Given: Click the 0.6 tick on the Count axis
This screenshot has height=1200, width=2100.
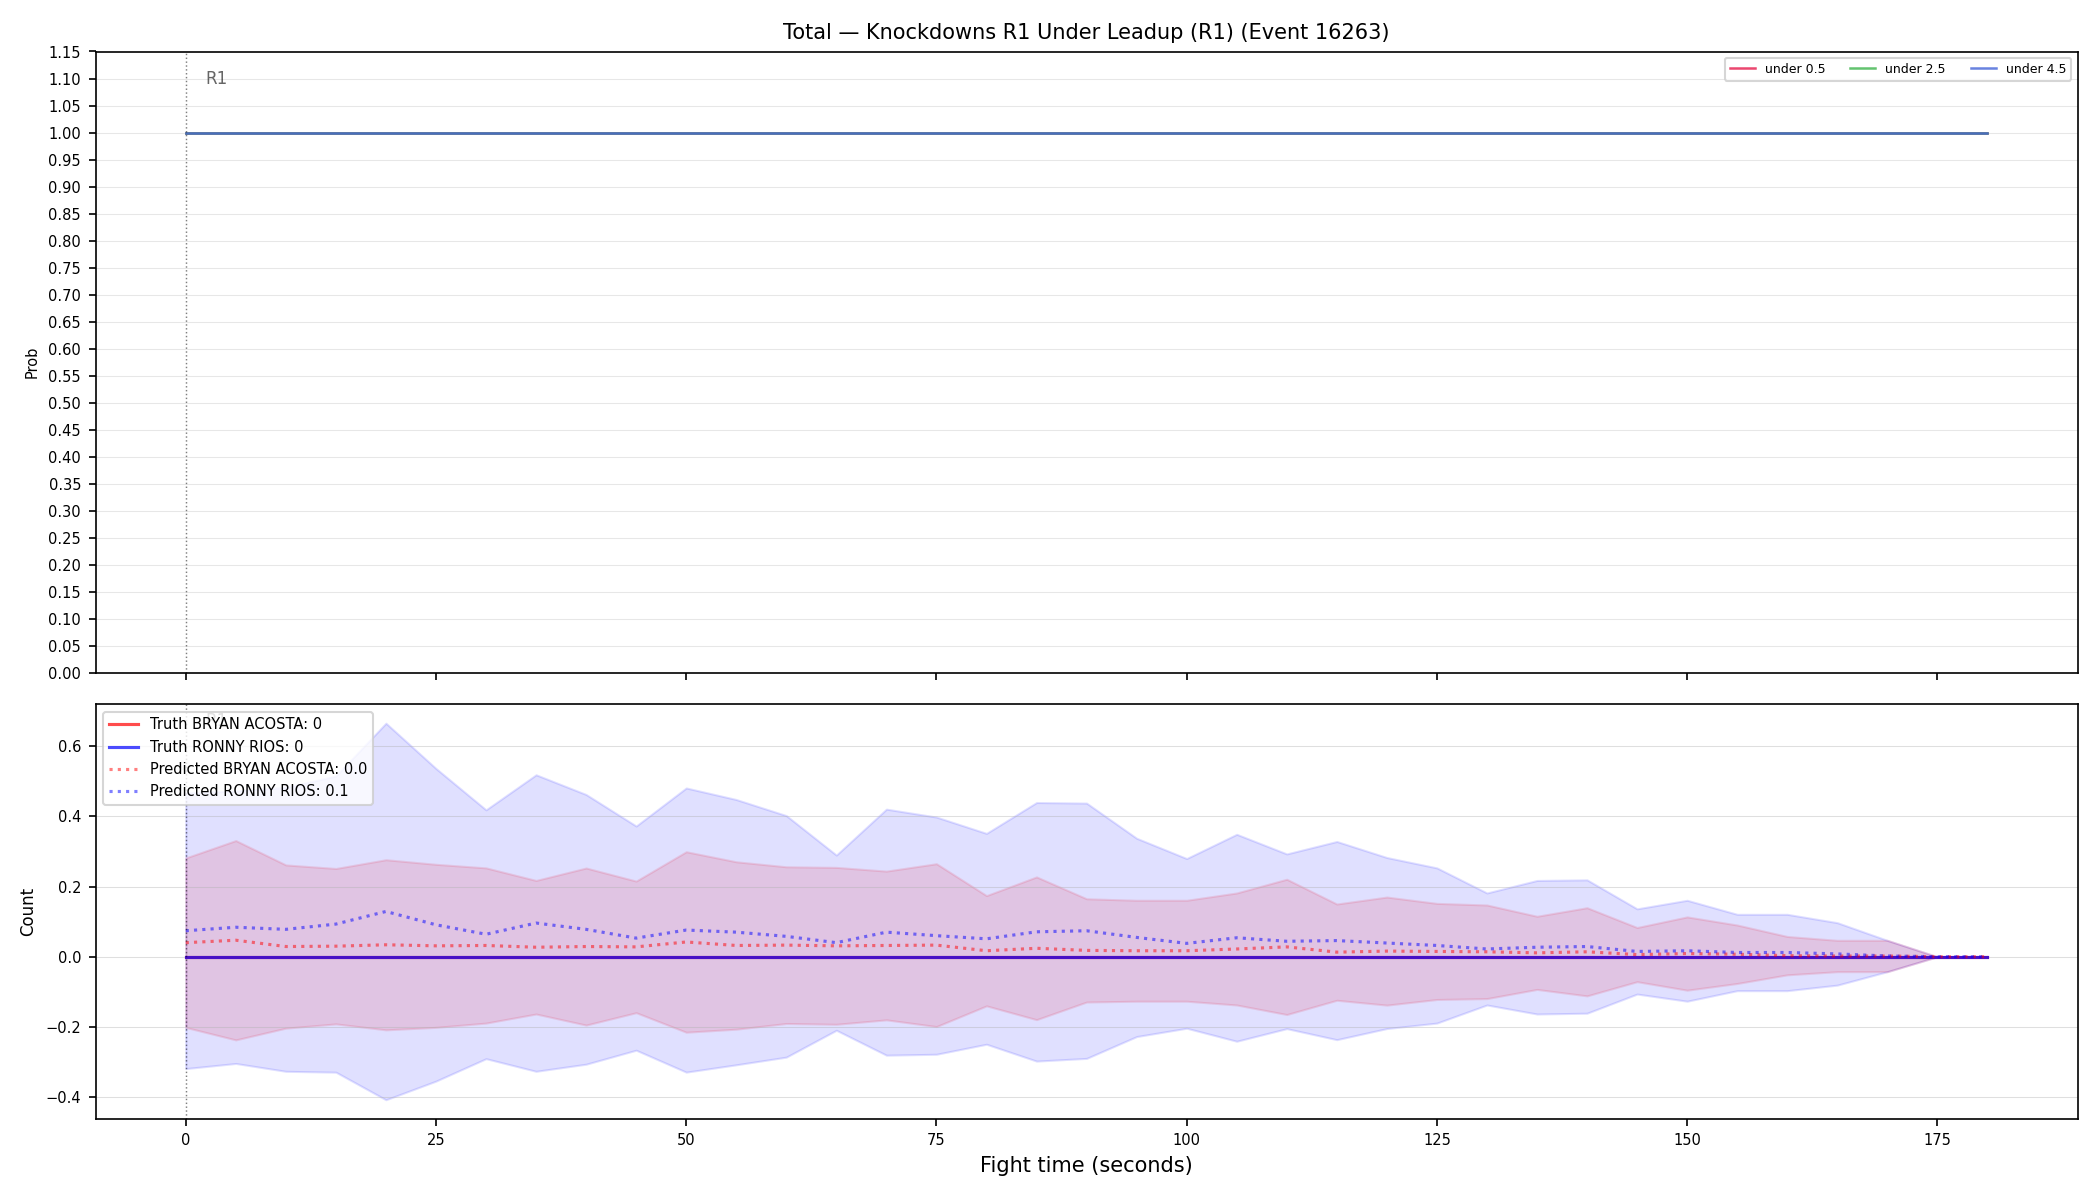Looking at the screenshot, I should point(69,746).
